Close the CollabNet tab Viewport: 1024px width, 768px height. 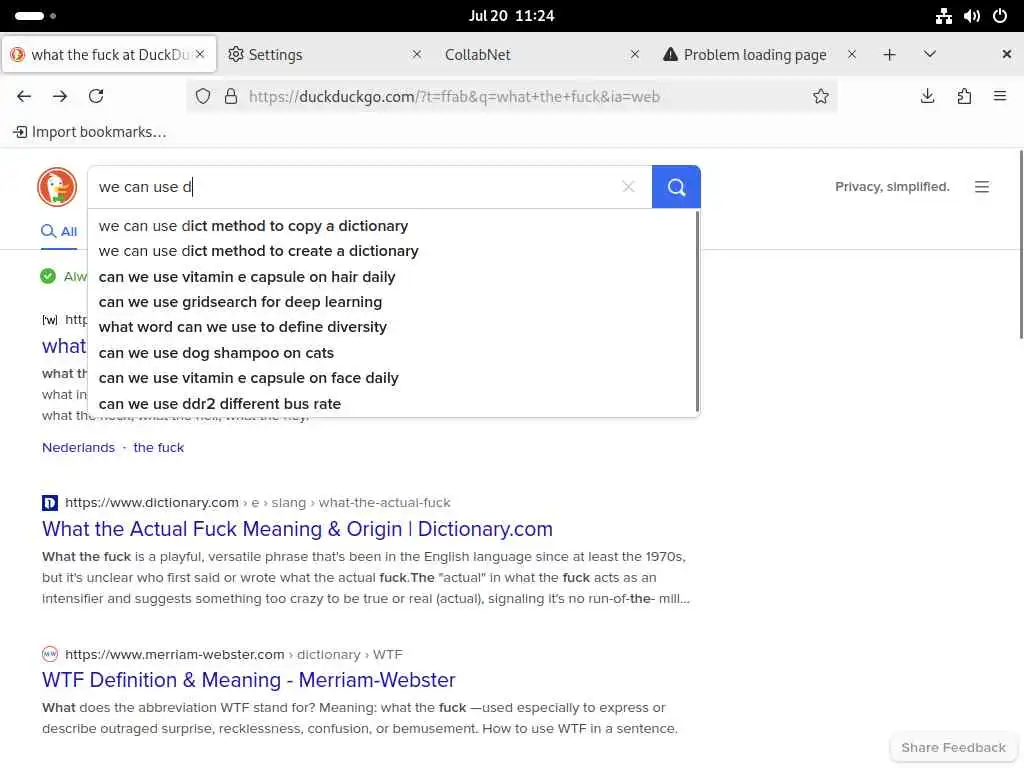634,55
